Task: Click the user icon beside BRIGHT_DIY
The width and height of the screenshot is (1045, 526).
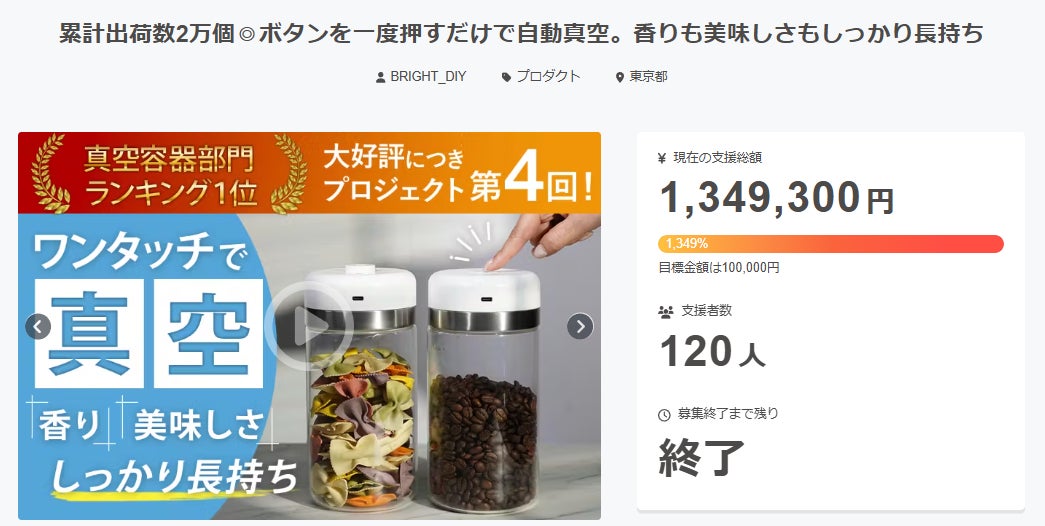Action: [x=381, y=77]
